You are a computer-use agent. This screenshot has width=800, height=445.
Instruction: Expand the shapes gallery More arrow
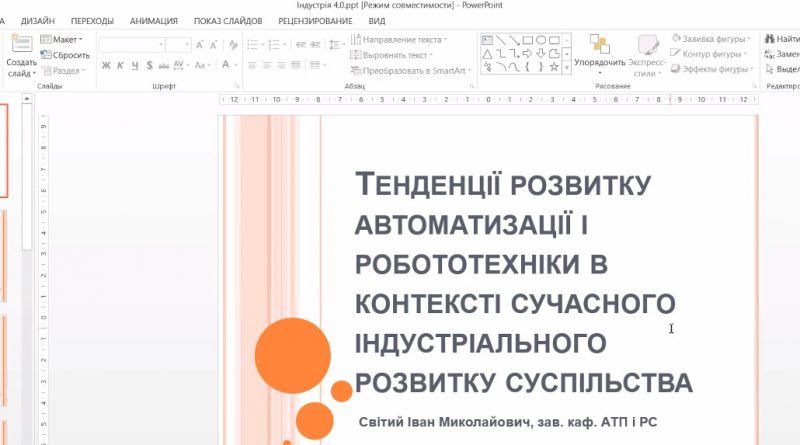[567, 68]
